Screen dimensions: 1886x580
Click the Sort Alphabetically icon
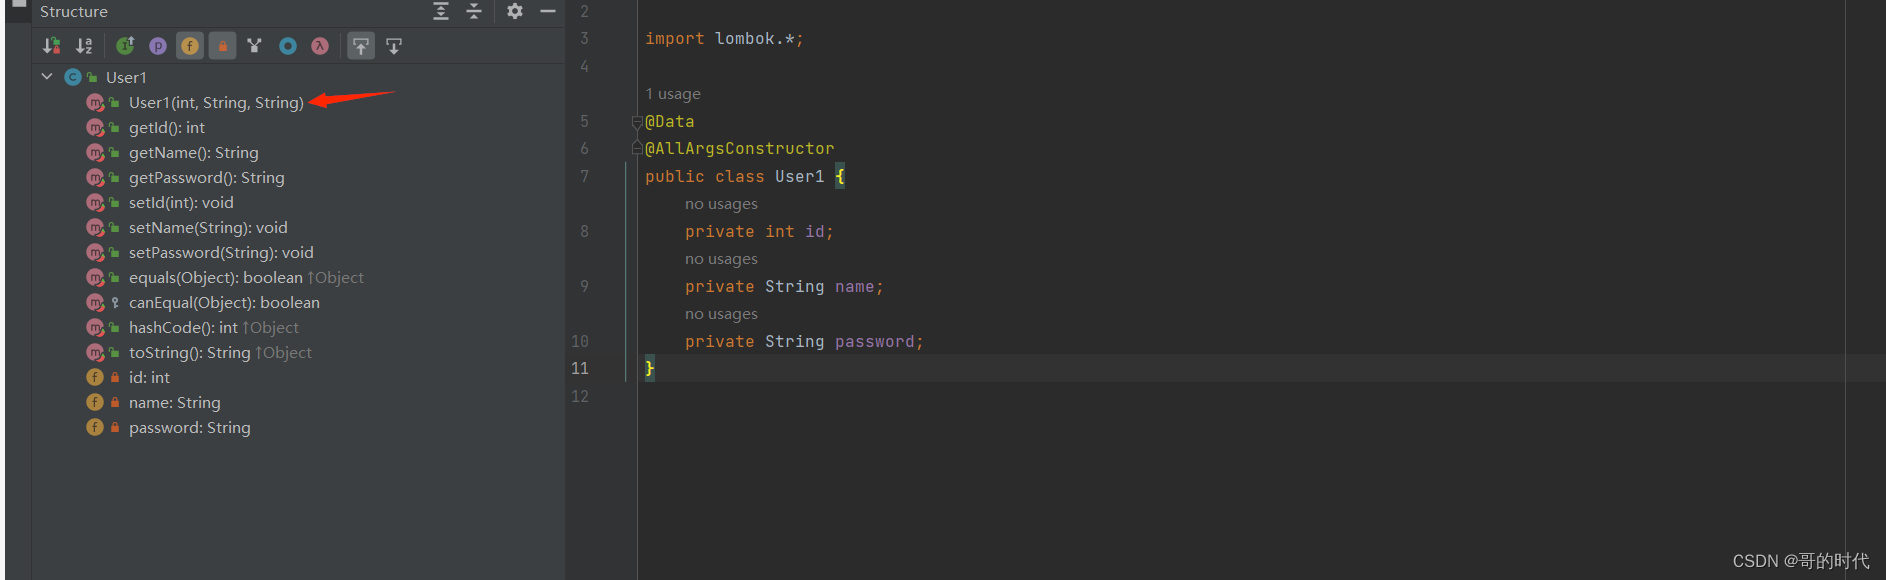click(x=84, y=46)
